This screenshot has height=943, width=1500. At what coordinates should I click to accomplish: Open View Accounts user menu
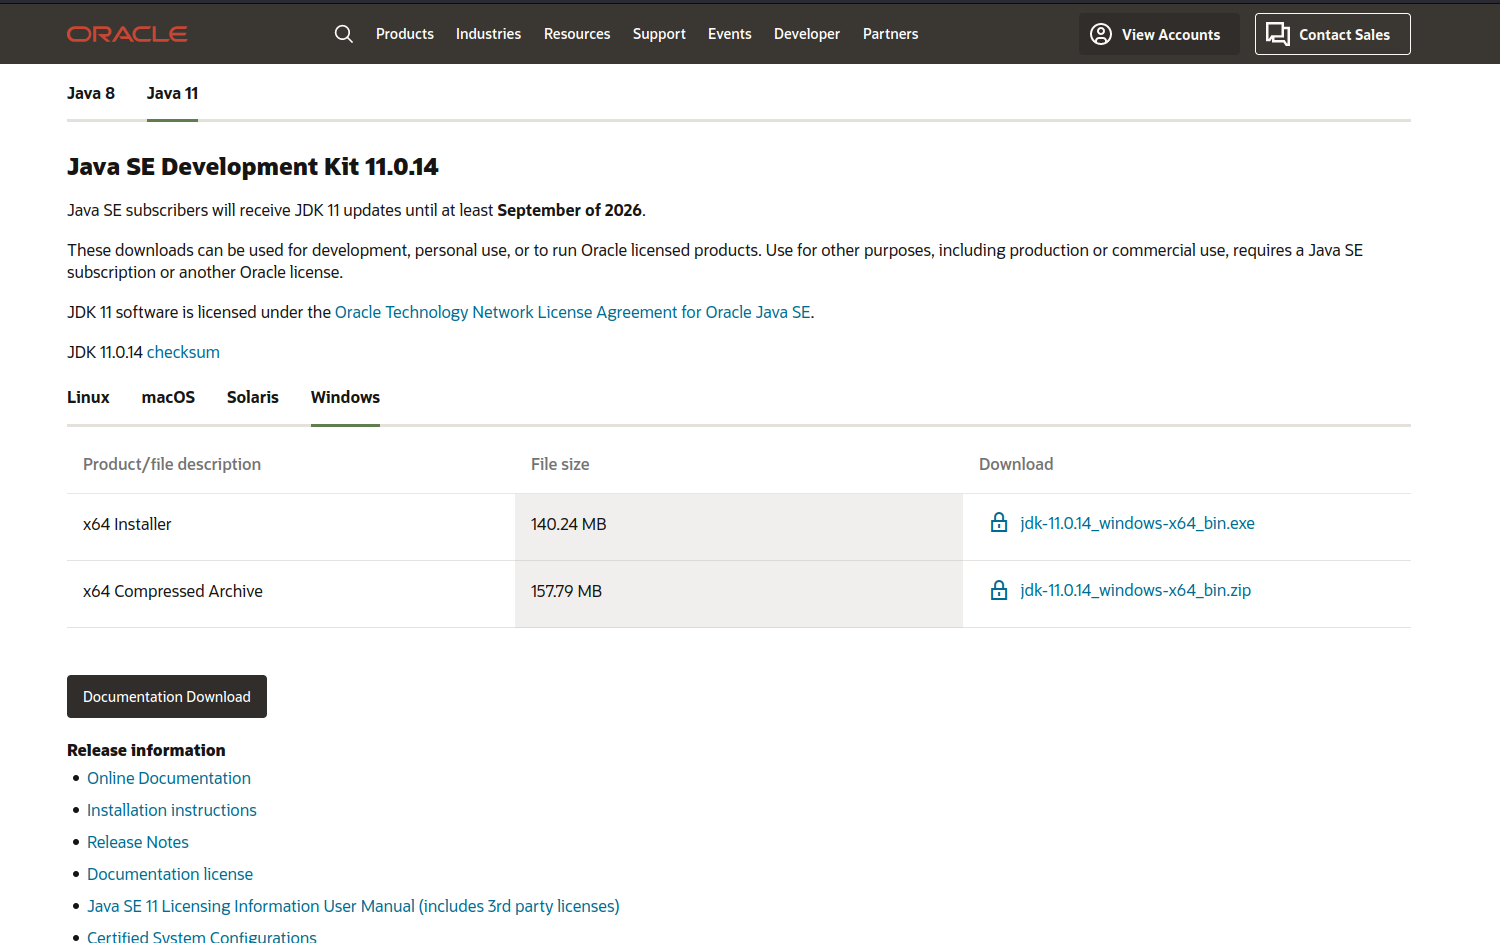pos(1158,34)
